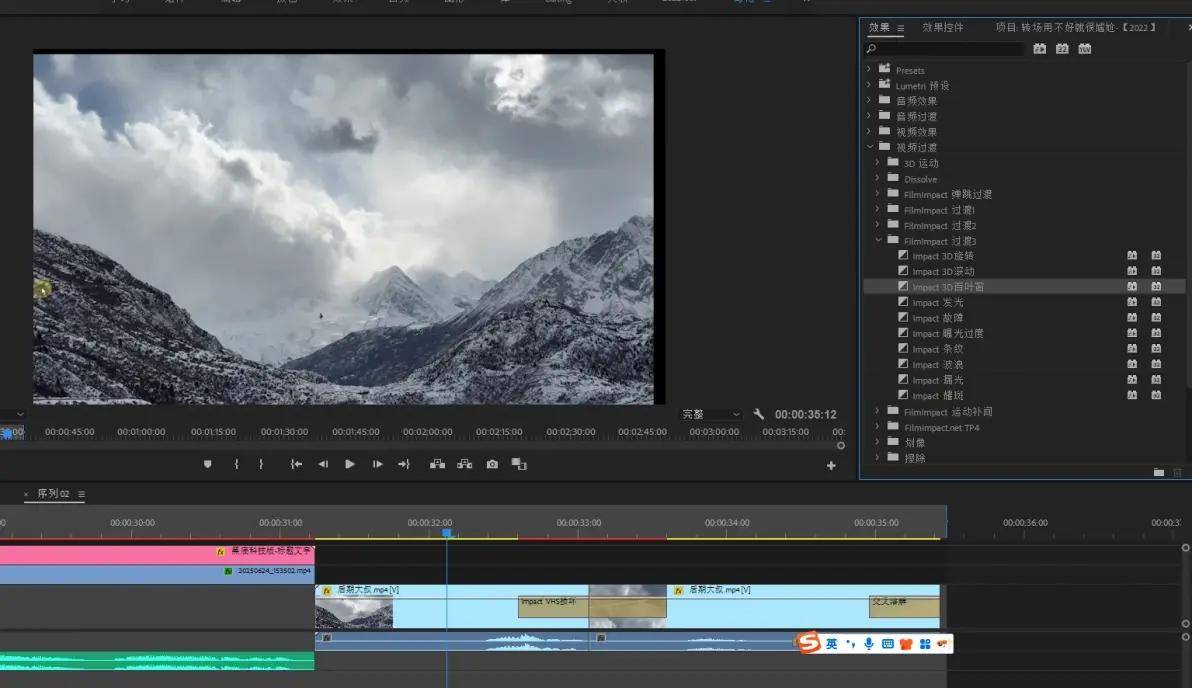The width and height of the screenshot is (1192, 688).
Task: Expand 视频效果 folder
Action: (869, 131)
